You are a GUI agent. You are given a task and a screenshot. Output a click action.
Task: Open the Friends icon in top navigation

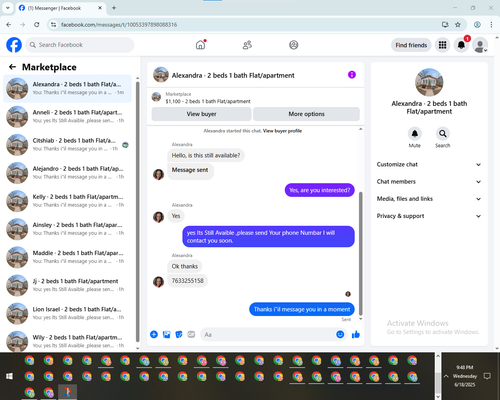[x=247, y=45]
